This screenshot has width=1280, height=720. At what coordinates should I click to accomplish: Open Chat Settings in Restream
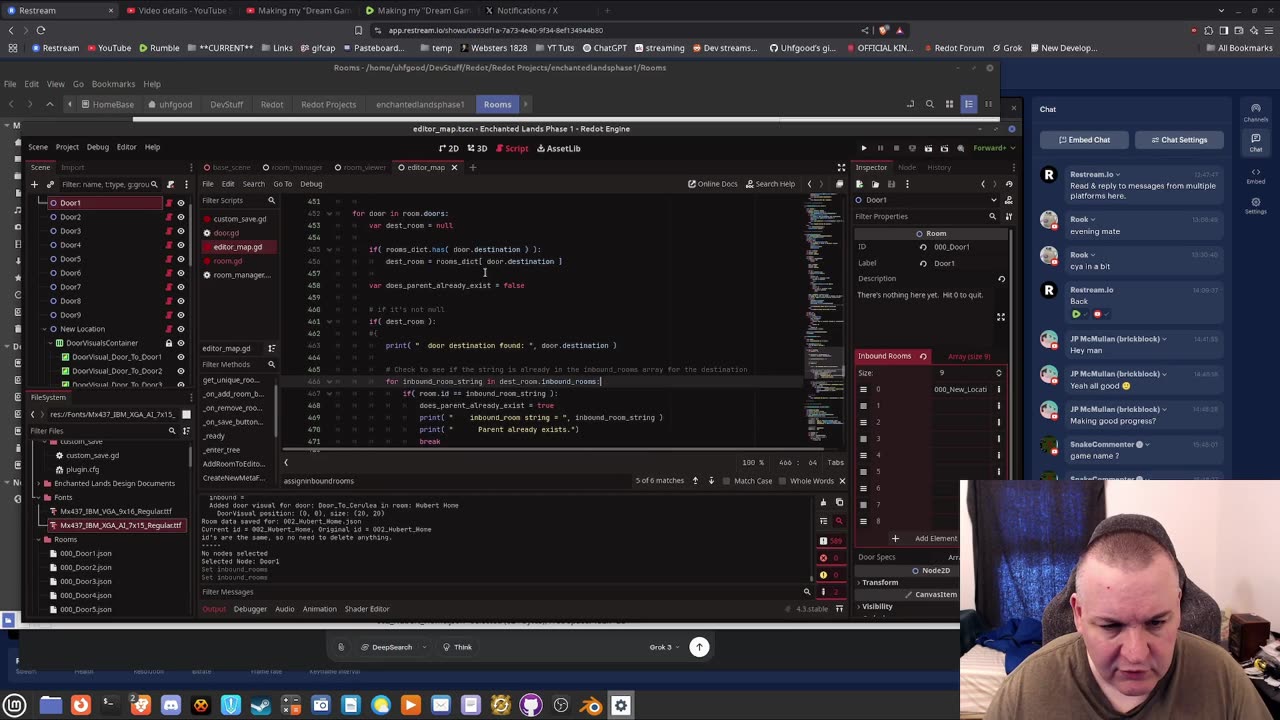(x=1178, y=140)
